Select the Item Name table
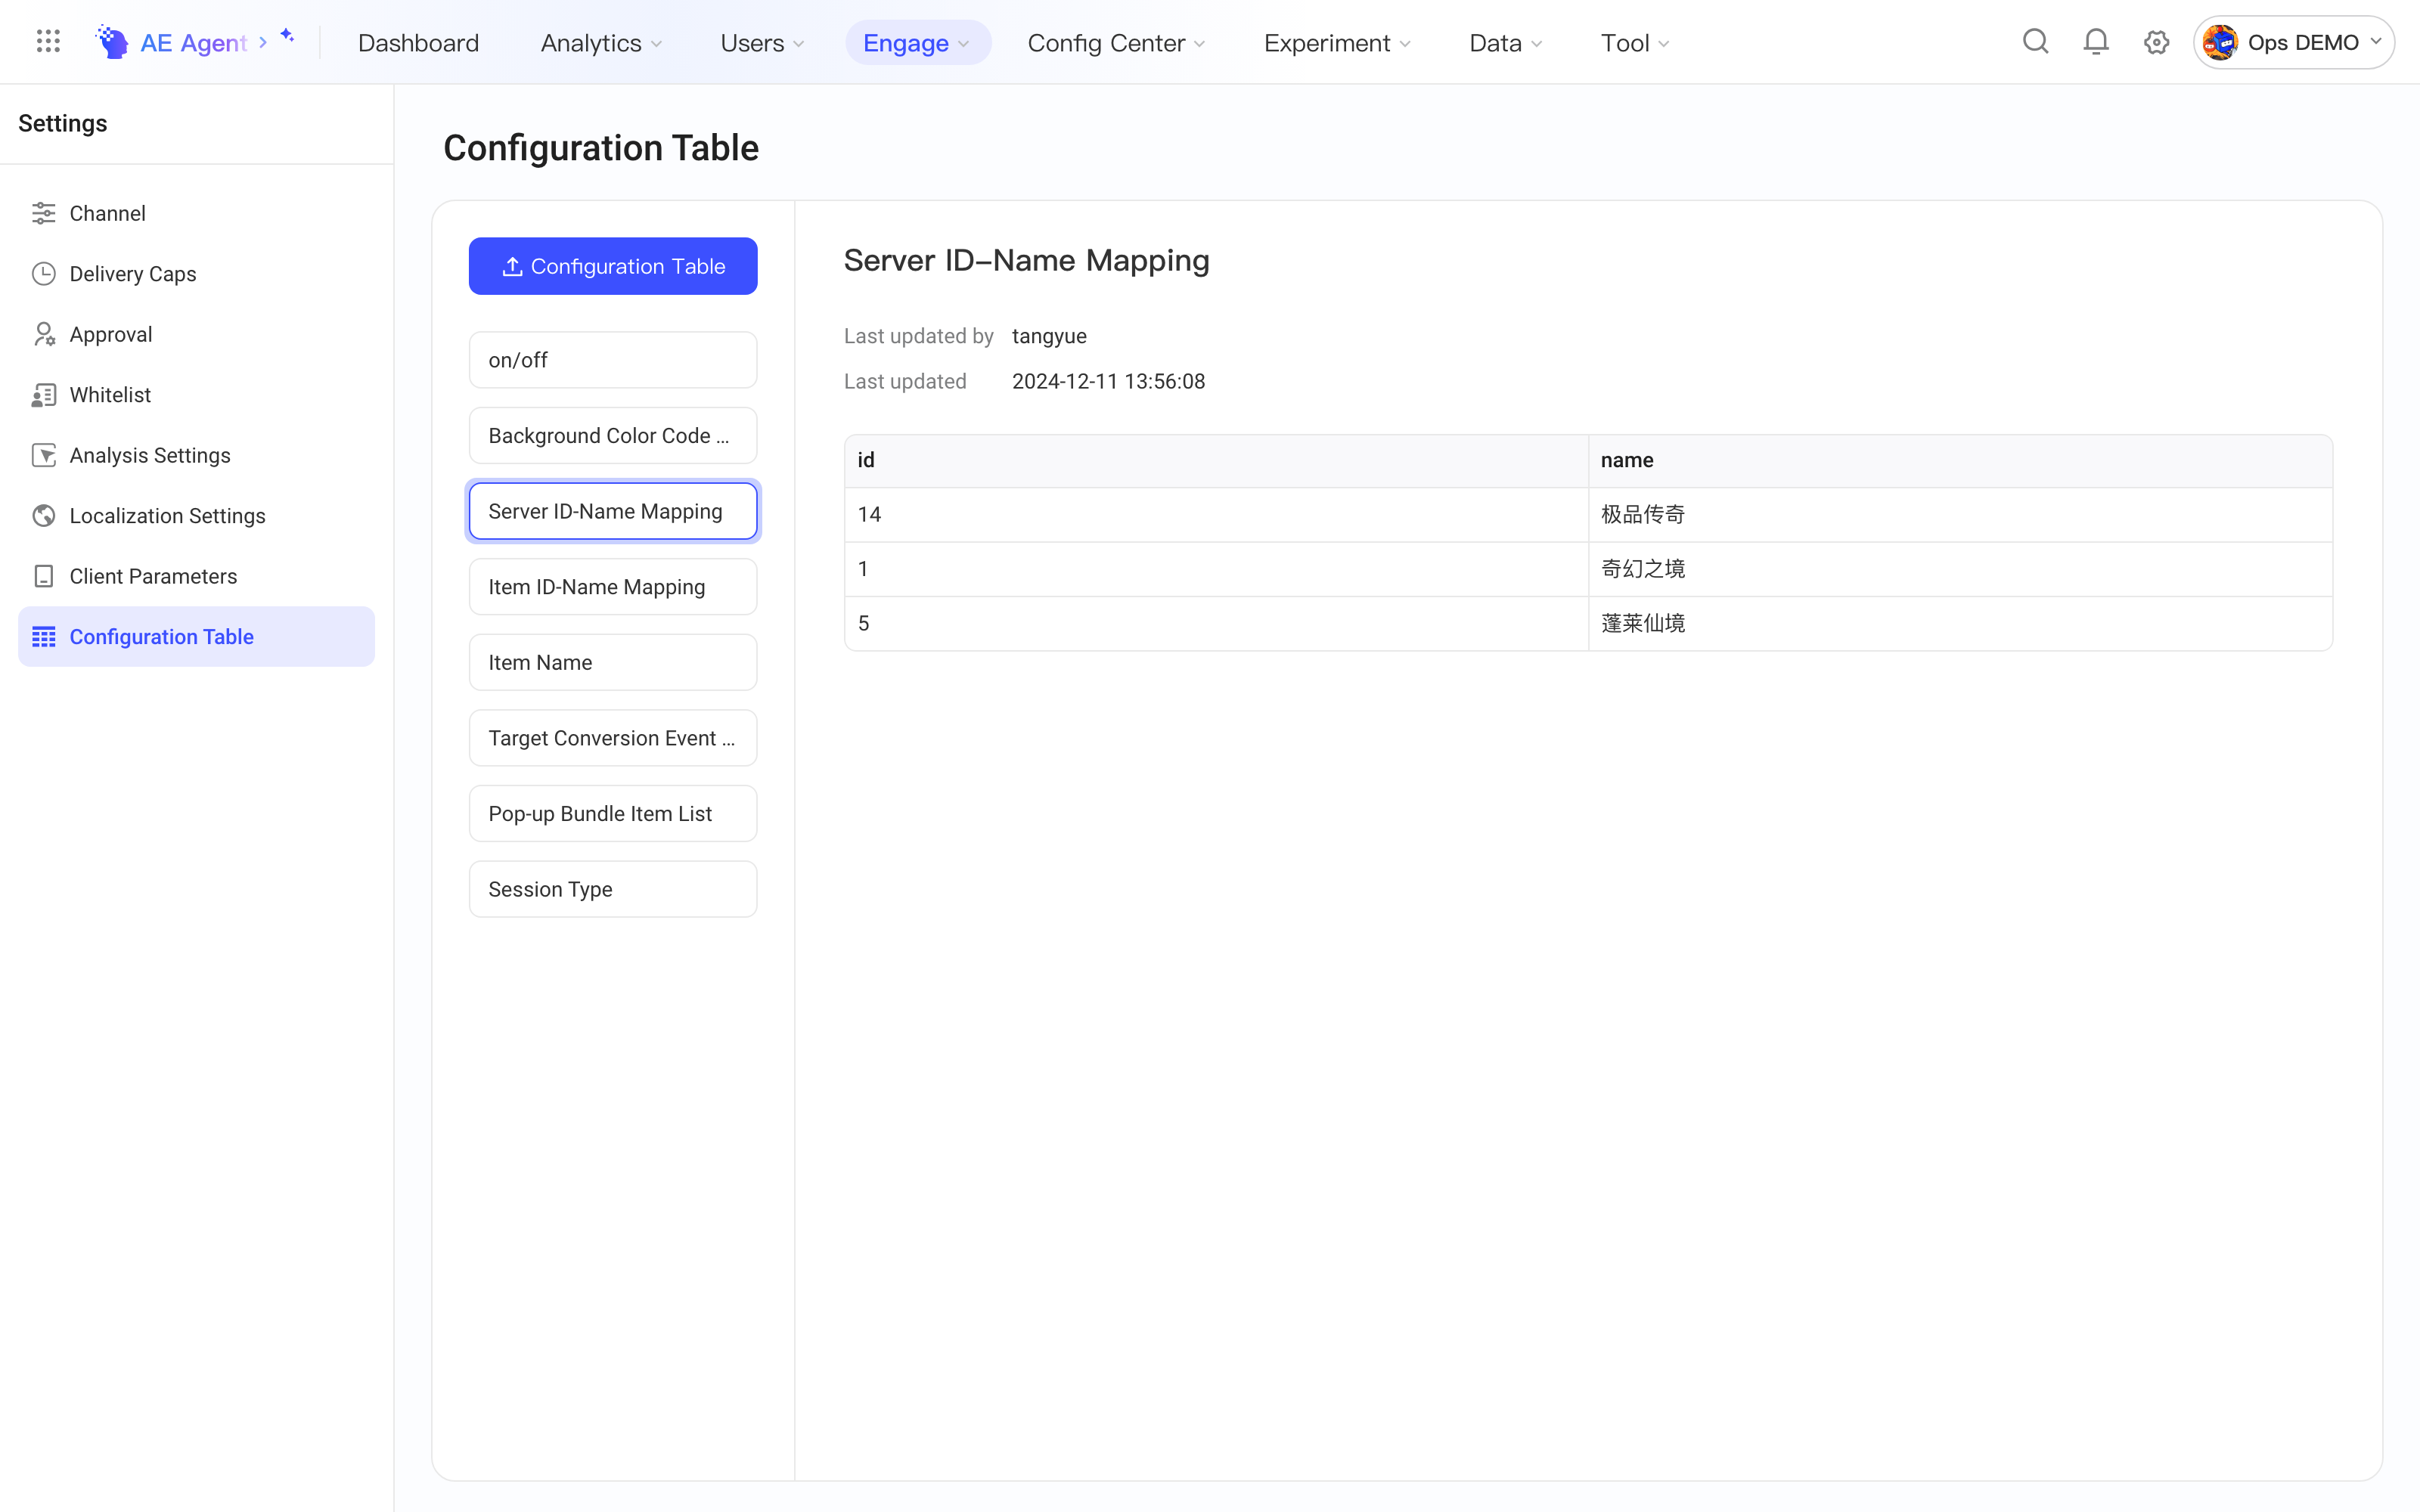 click(x=613, y=662)
